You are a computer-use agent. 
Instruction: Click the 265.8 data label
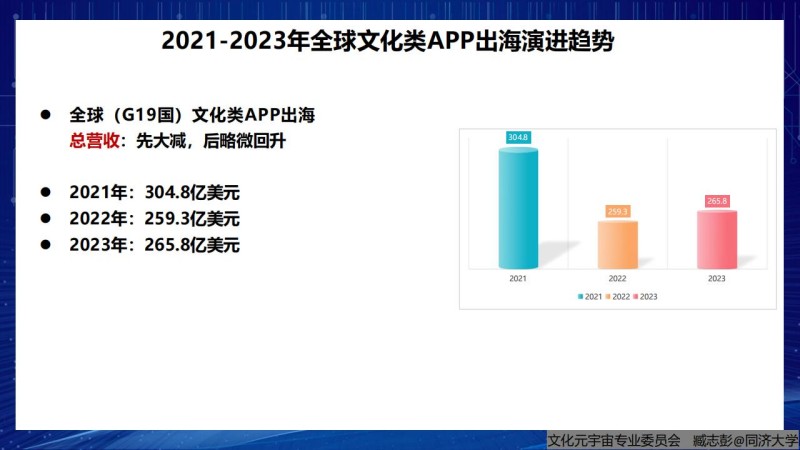pos(717,201)
